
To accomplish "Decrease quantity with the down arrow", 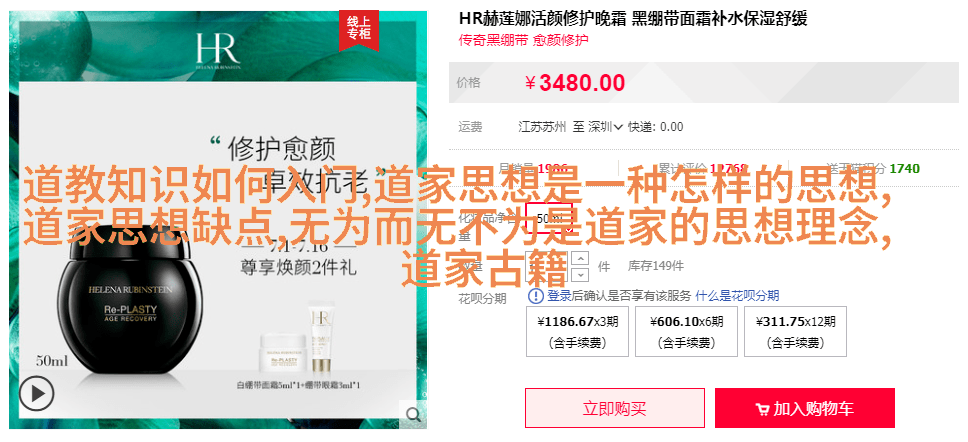I will point(581,273).
